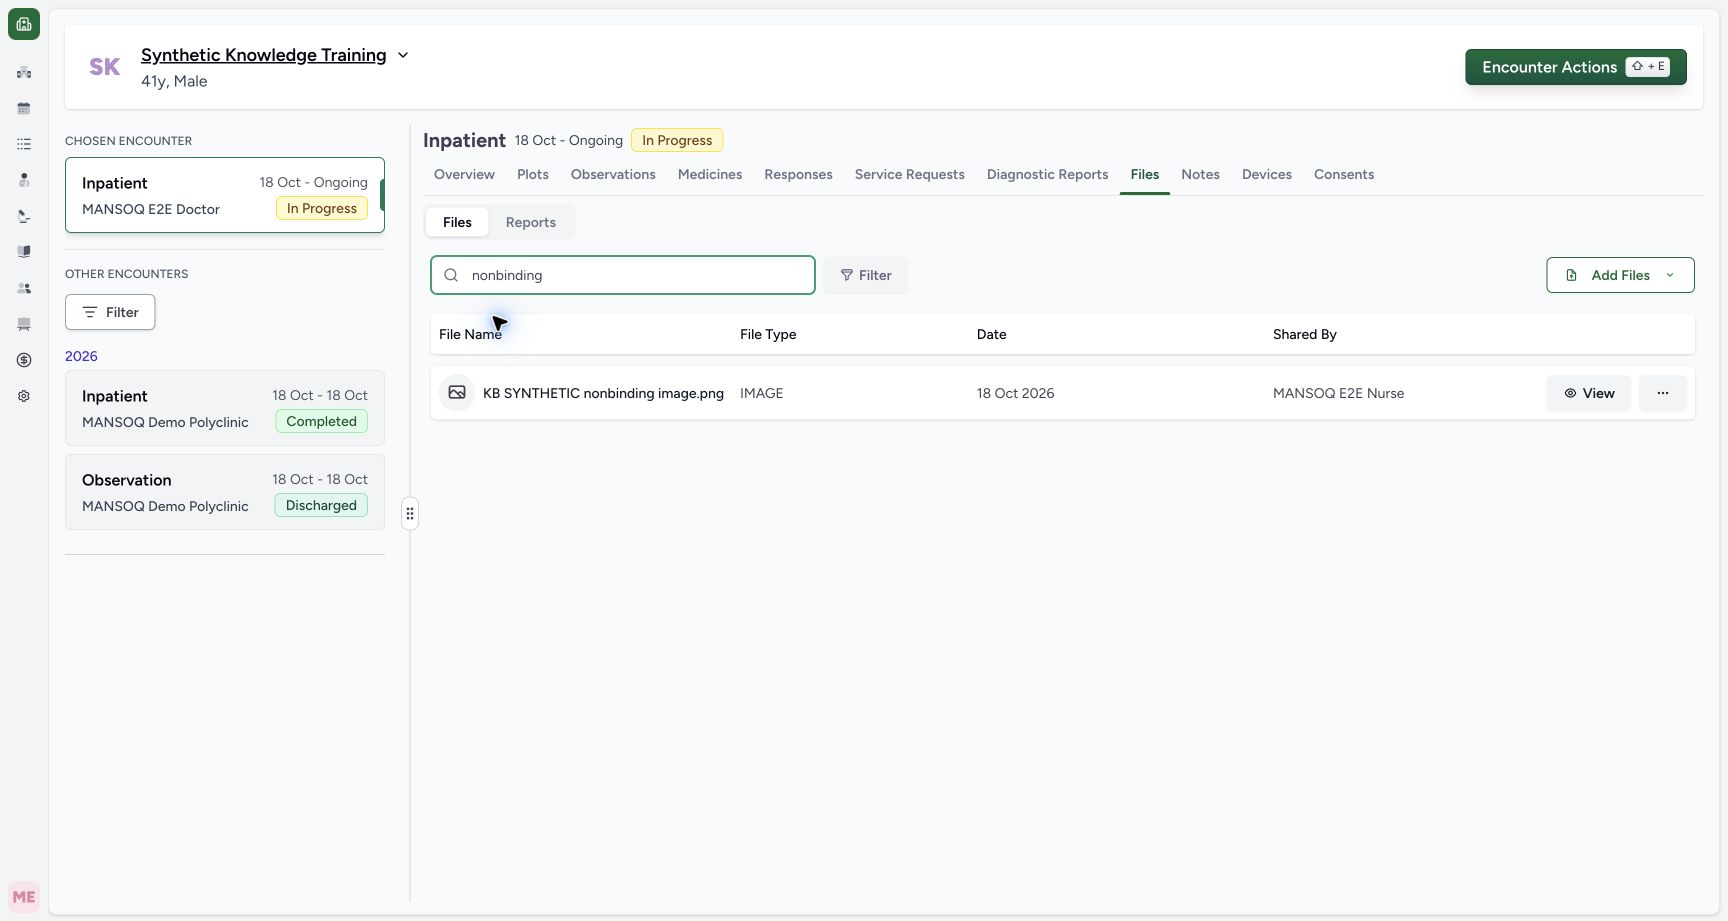Screen dimensions: 1728x921
Task: View the nonbinding image.png file
Action: (1588, 393)
